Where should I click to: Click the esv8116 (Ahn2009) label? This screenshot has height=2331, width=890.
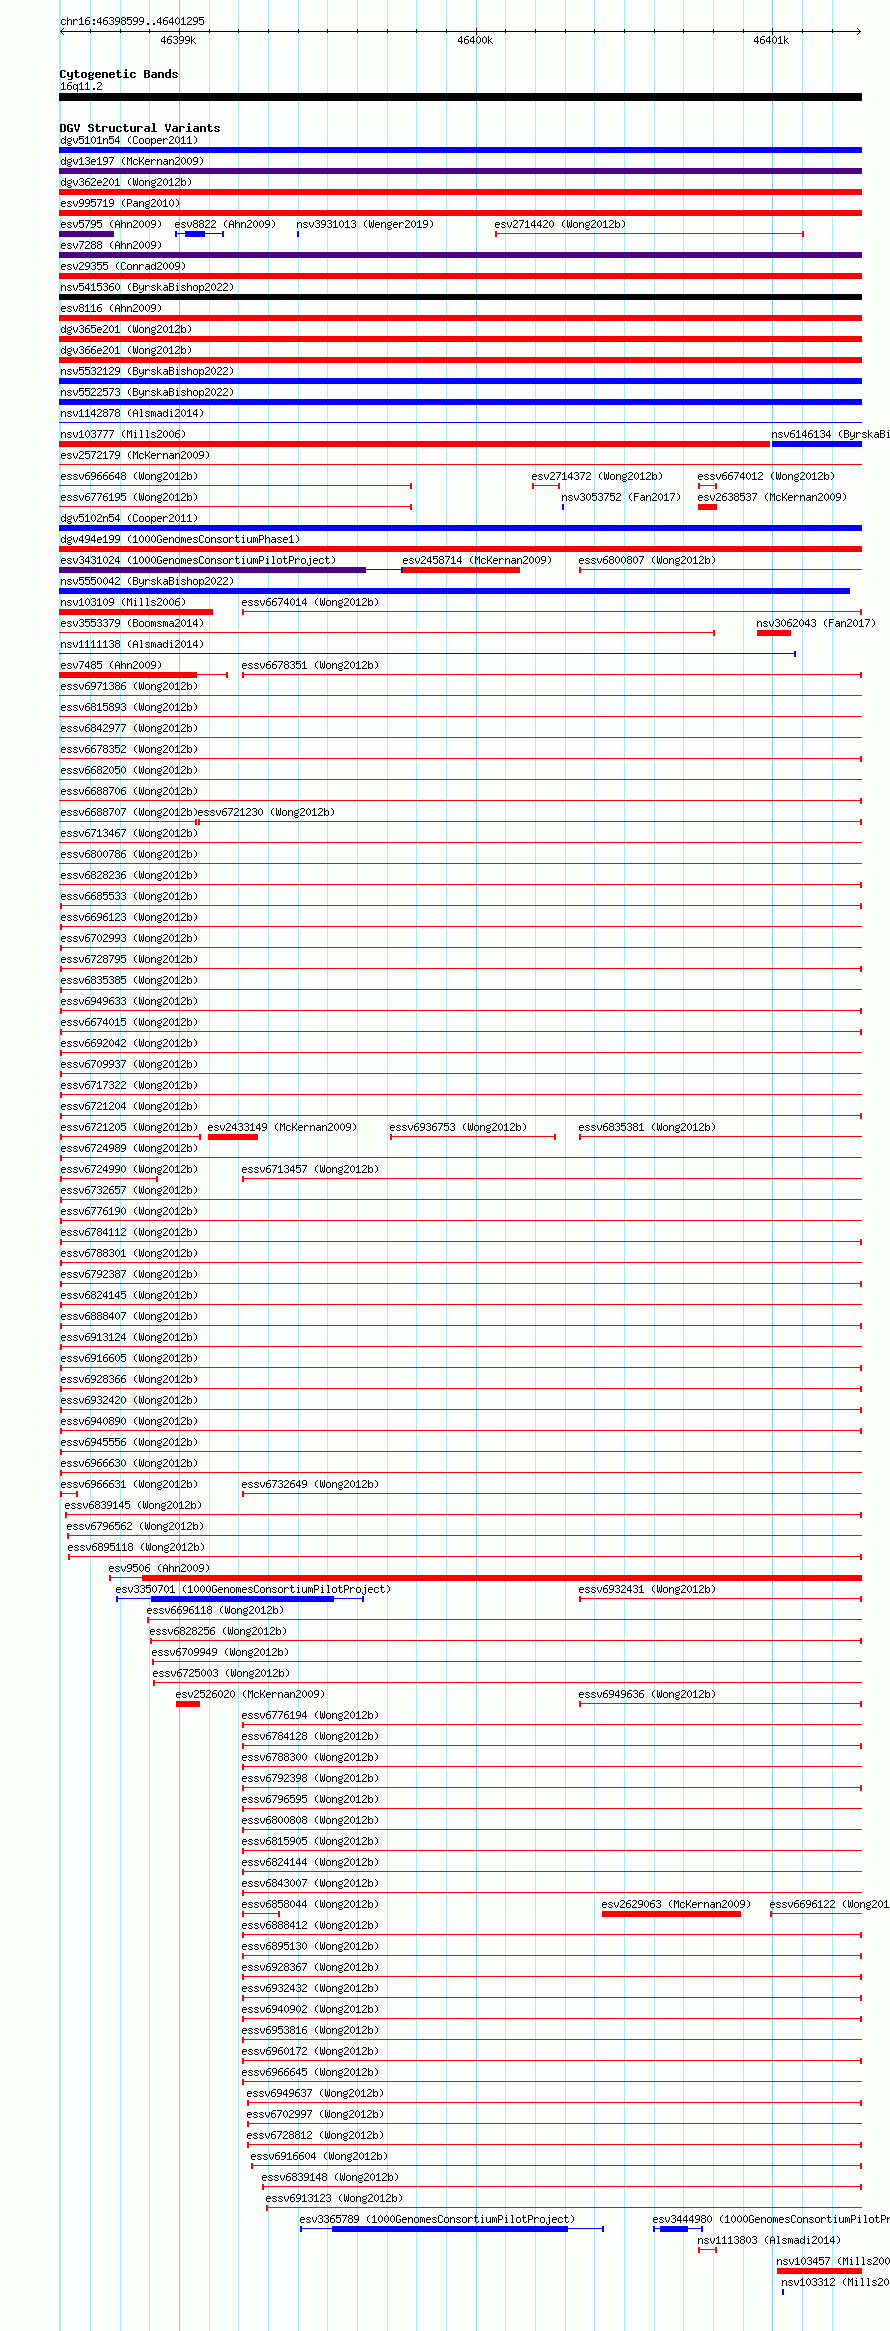point(111,308)
